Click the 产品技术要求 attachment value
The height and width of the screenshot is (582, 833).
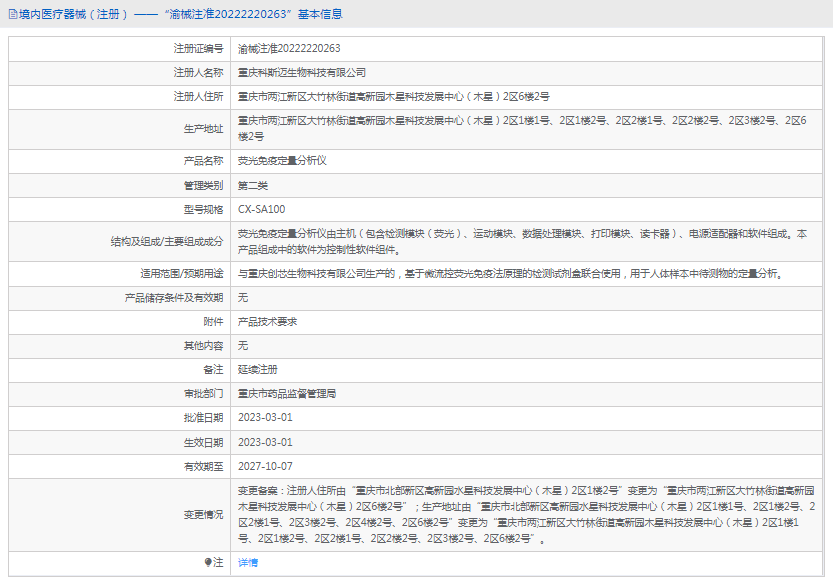point(267,322)
